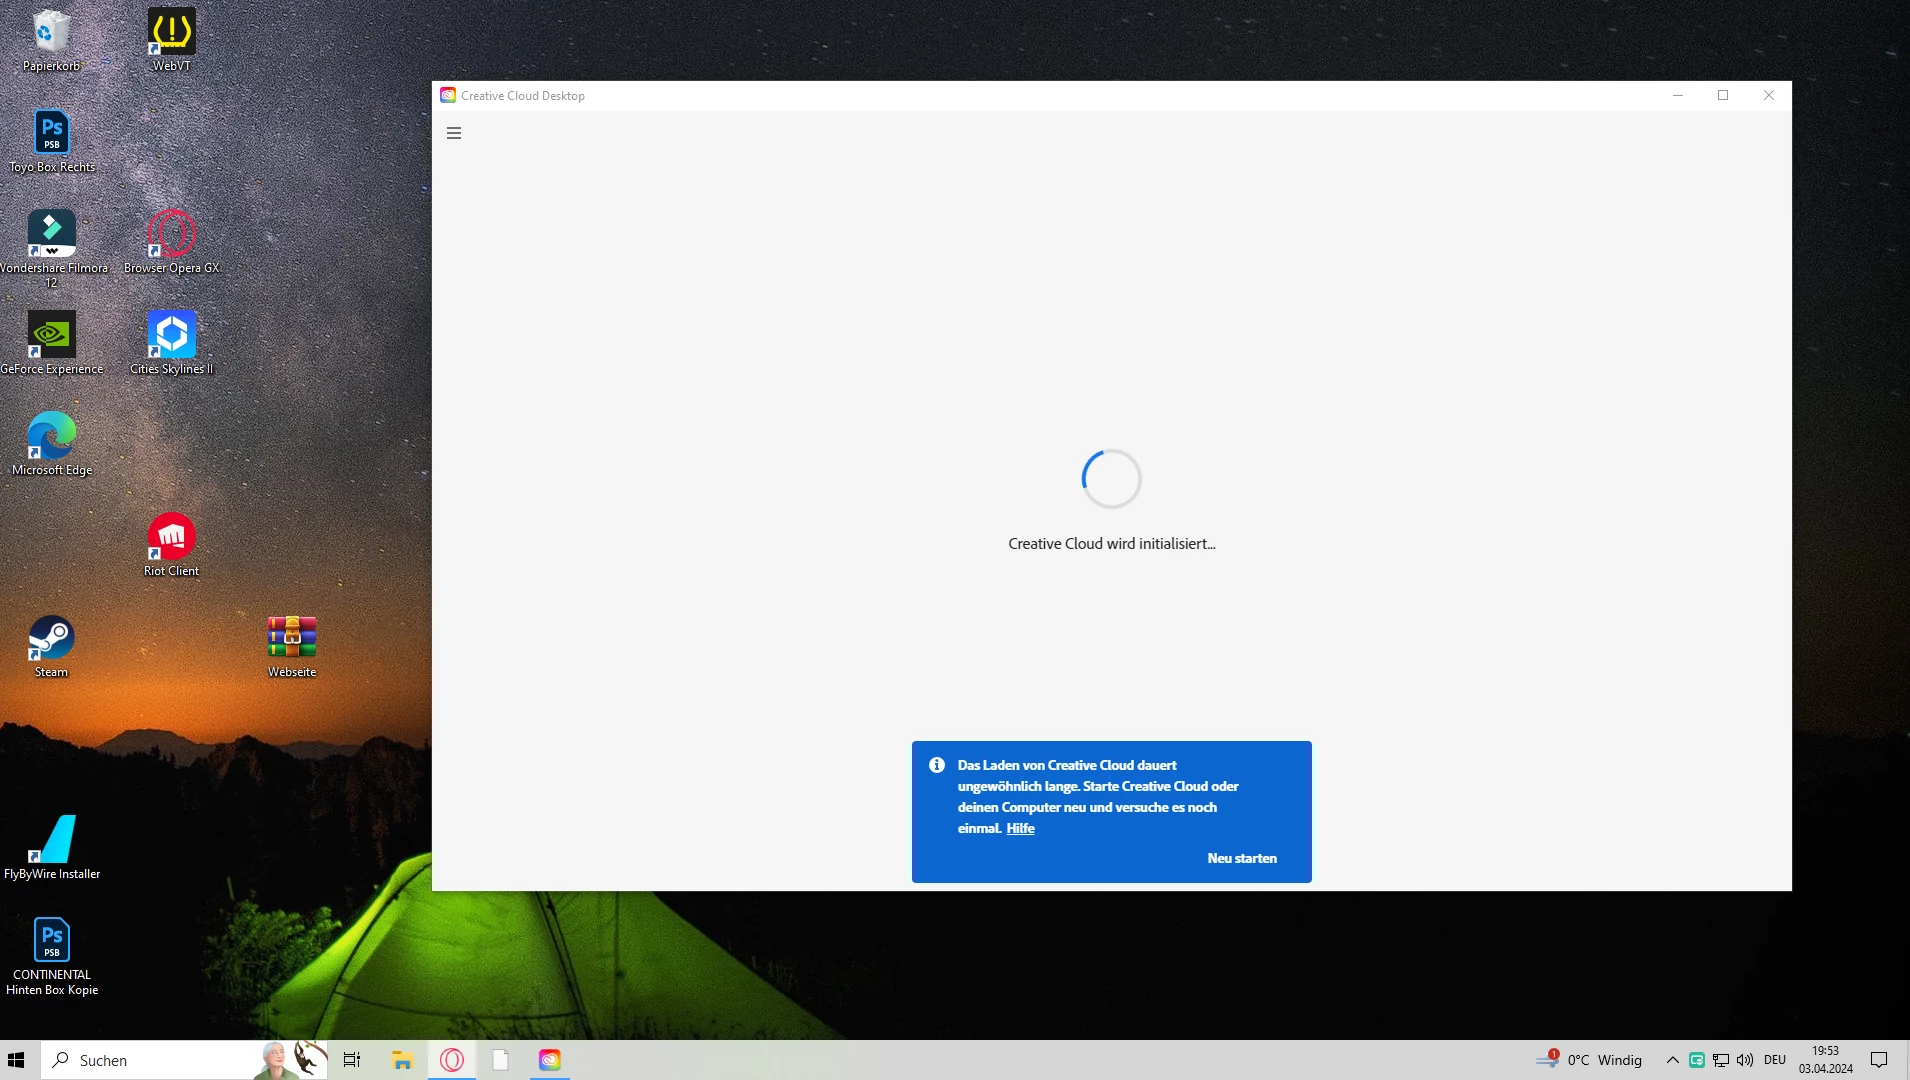Open the hamburger menu in Creative Cloud

[454, 133]
